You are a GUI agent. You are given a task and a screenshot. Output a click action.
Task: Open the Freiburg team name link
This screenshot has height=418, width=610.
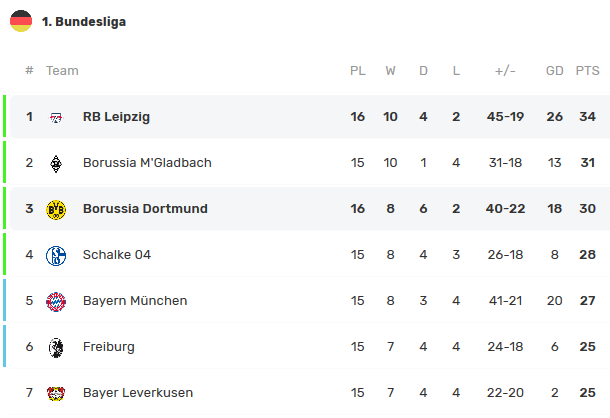click(x=109, y=347)
